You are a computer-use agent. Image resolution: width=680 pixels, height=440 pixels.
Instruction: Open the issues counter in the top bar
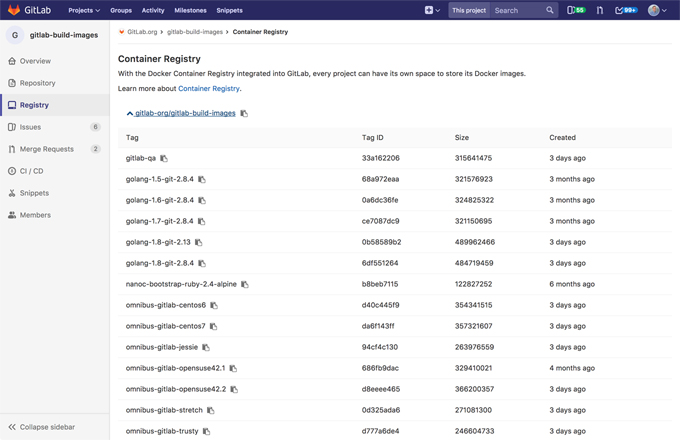(x=577, y=10)
